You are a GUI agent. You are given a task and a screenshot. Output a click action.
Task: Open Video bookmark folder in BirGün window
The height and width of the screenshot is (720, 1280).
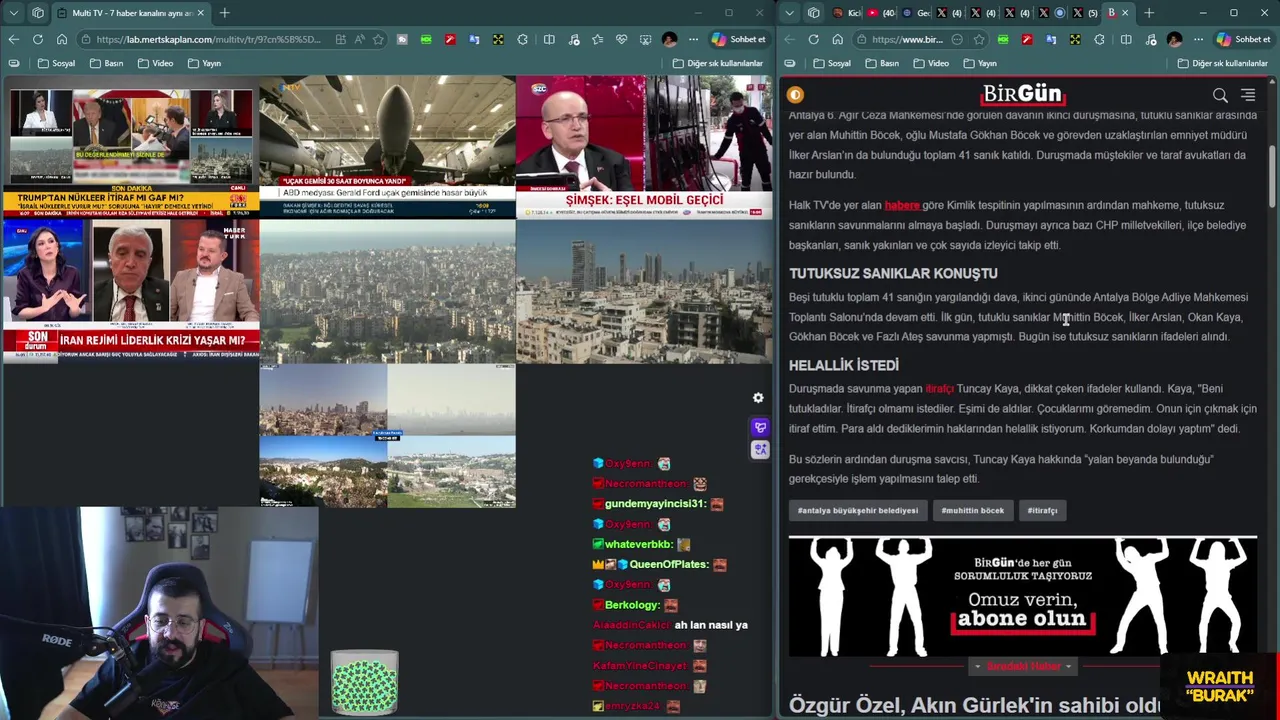[931, 63]
